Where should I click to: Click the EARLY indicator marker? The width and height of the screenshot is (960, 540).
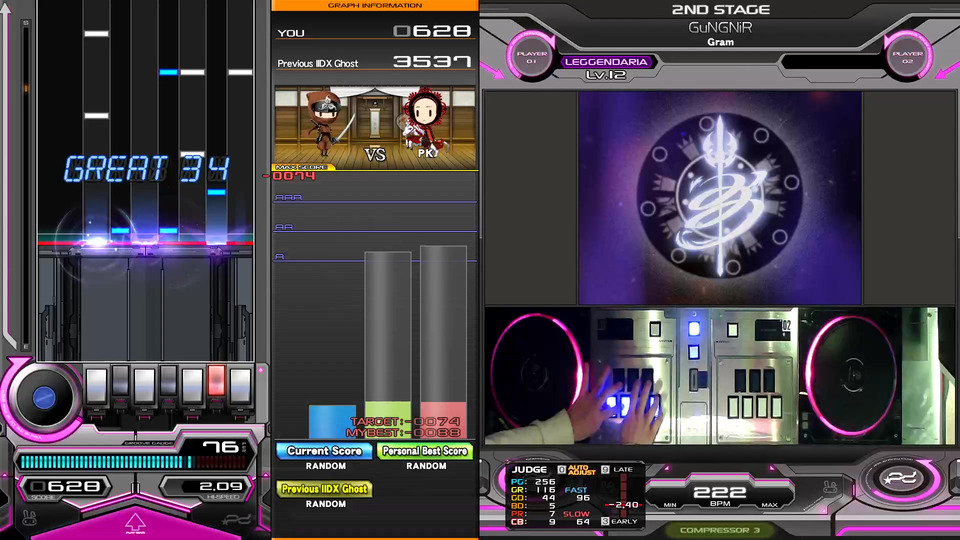[619, 522]
